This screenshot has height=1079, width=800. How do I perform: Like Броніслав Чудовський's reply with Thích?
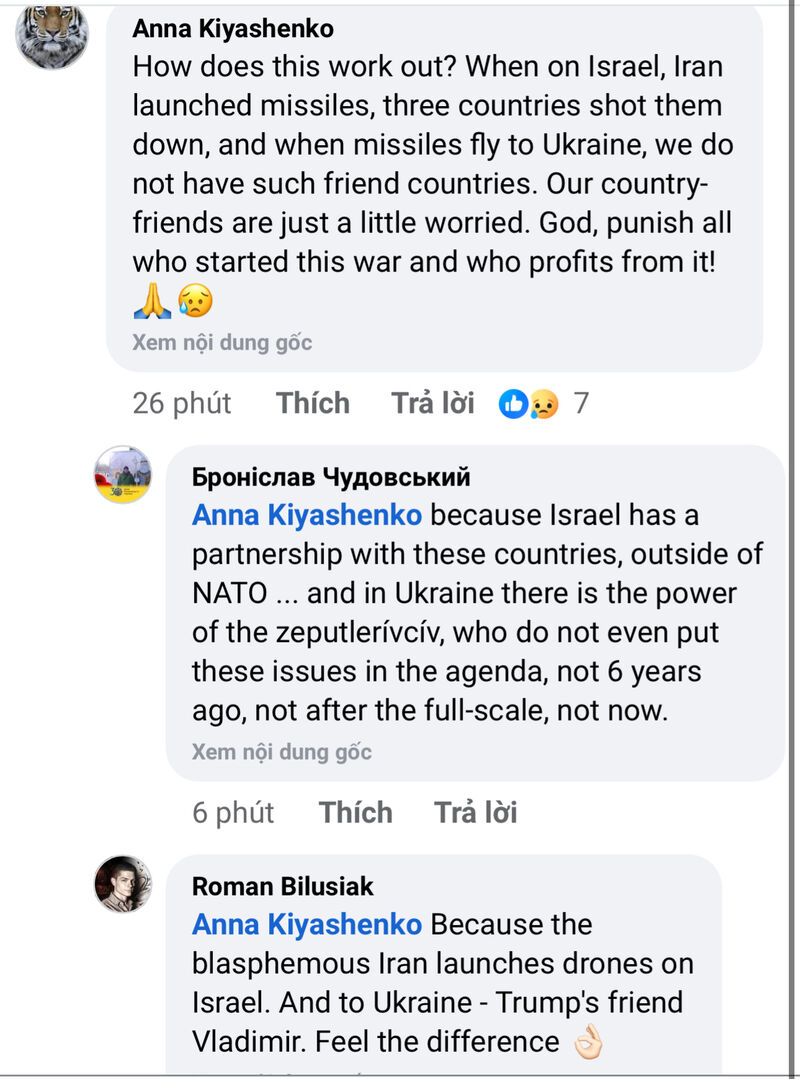point(356,813)
